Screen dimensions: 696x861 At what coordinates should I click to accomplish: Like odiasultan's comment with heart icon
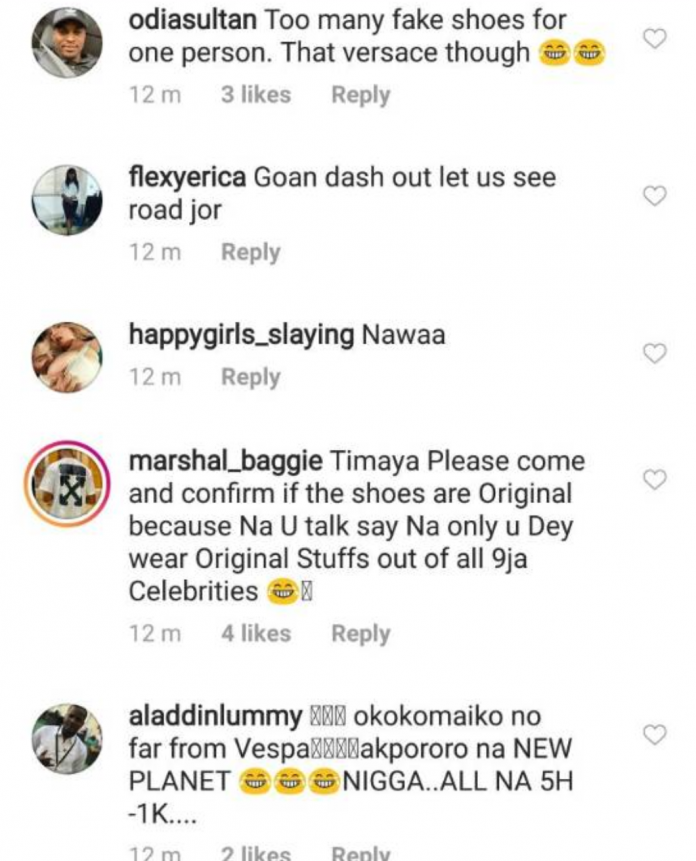(x=654, y=39)
